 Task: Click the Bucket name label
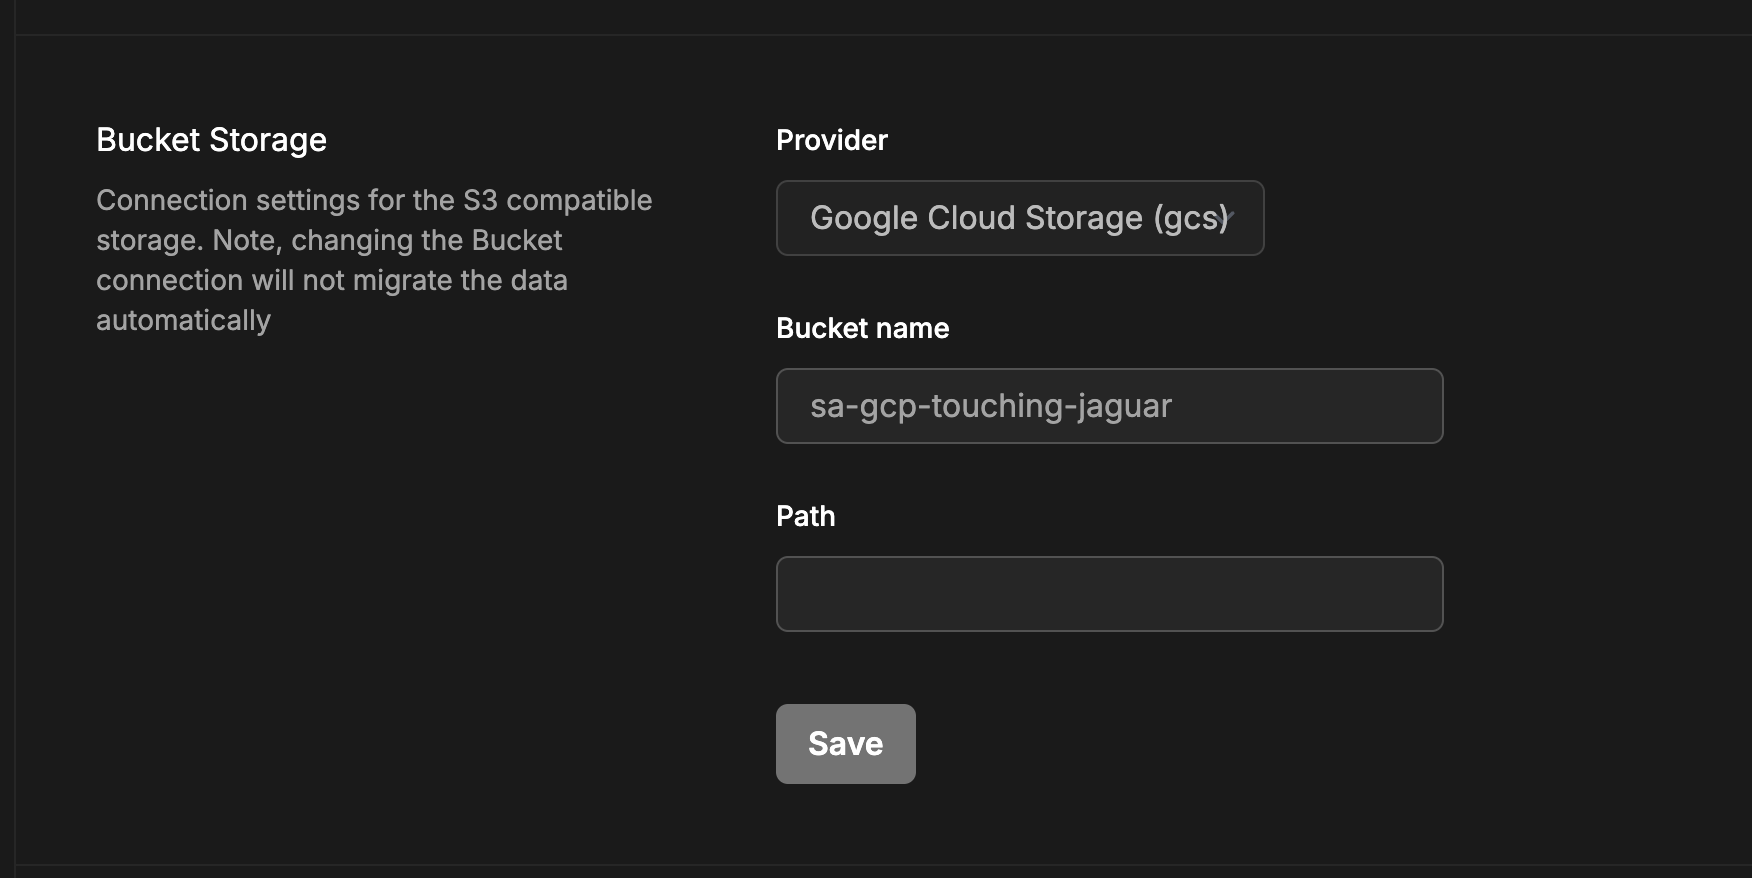[862, 328]
